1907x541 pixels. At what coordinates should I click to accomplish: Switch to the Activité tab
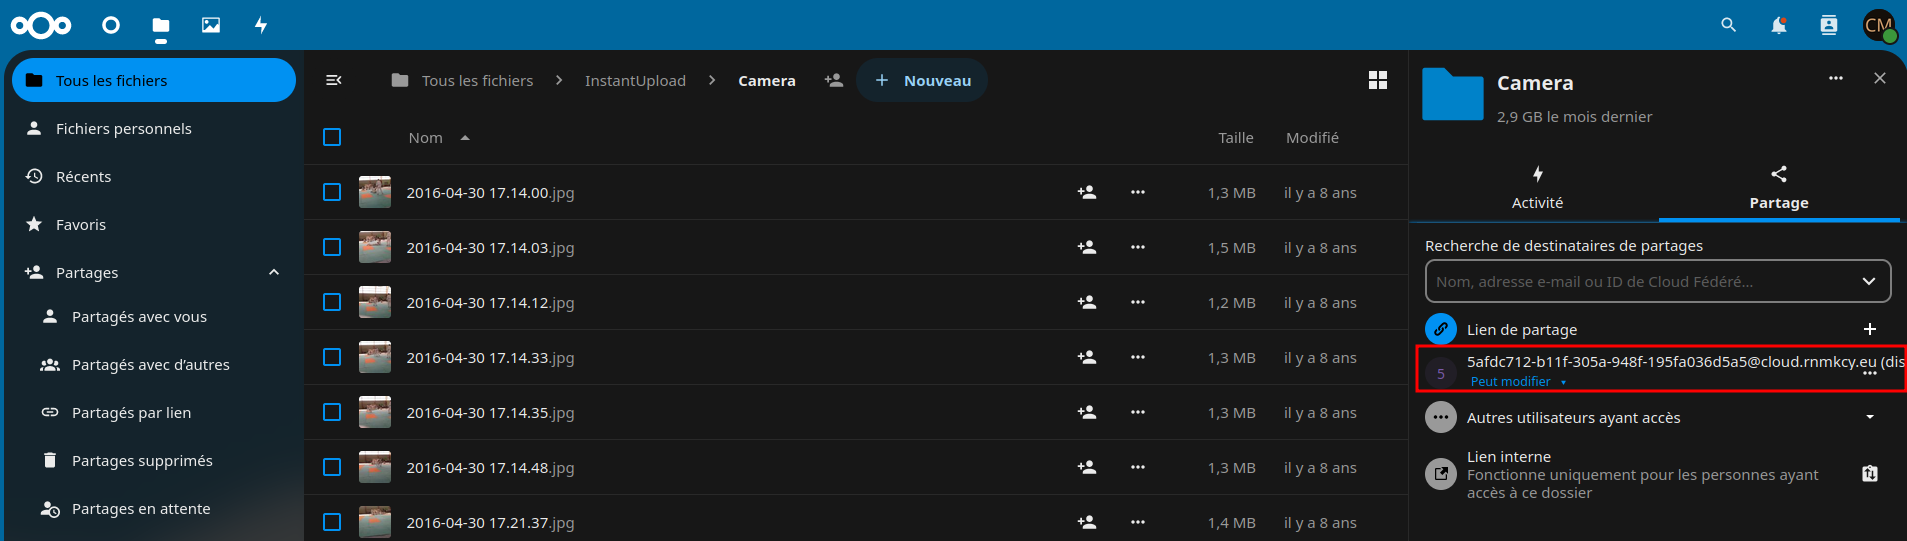(x=1537, y=187)
